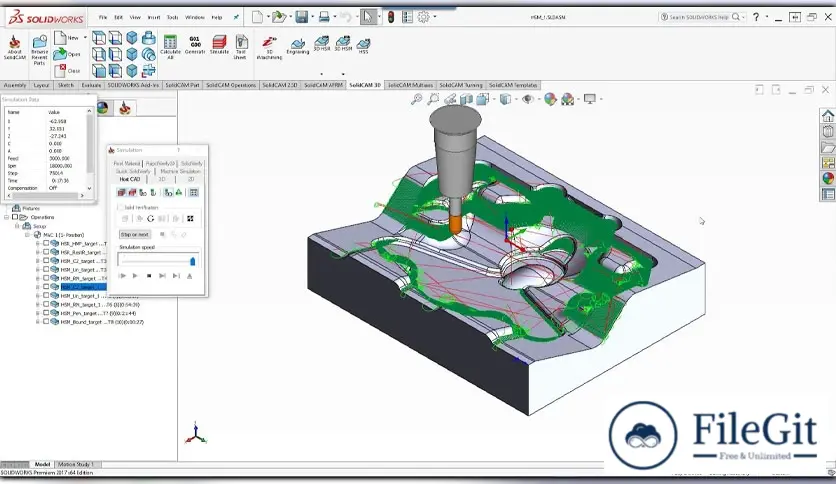Expand the Help question mark dropdown

click(x=767, y=17)
